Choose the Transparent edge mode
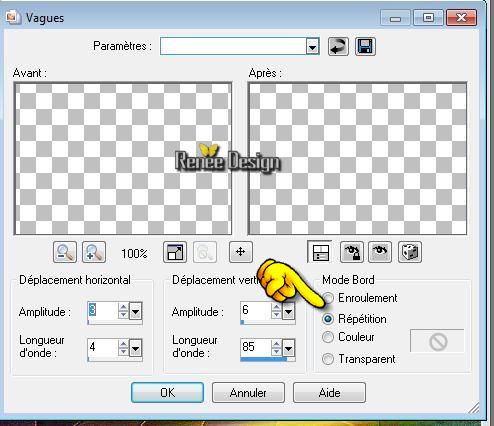 tap(359, 359)
